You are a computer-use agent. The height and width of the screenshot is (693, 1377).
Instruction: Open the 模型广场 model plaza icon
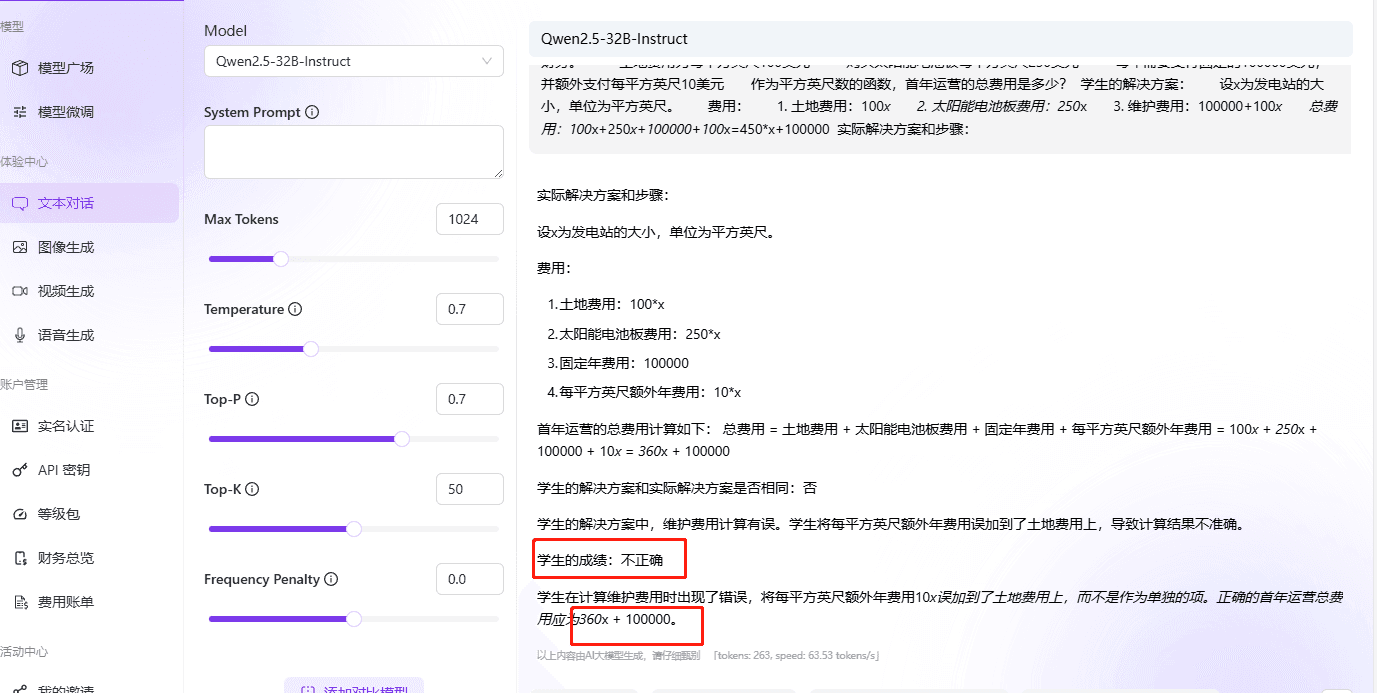20,67
